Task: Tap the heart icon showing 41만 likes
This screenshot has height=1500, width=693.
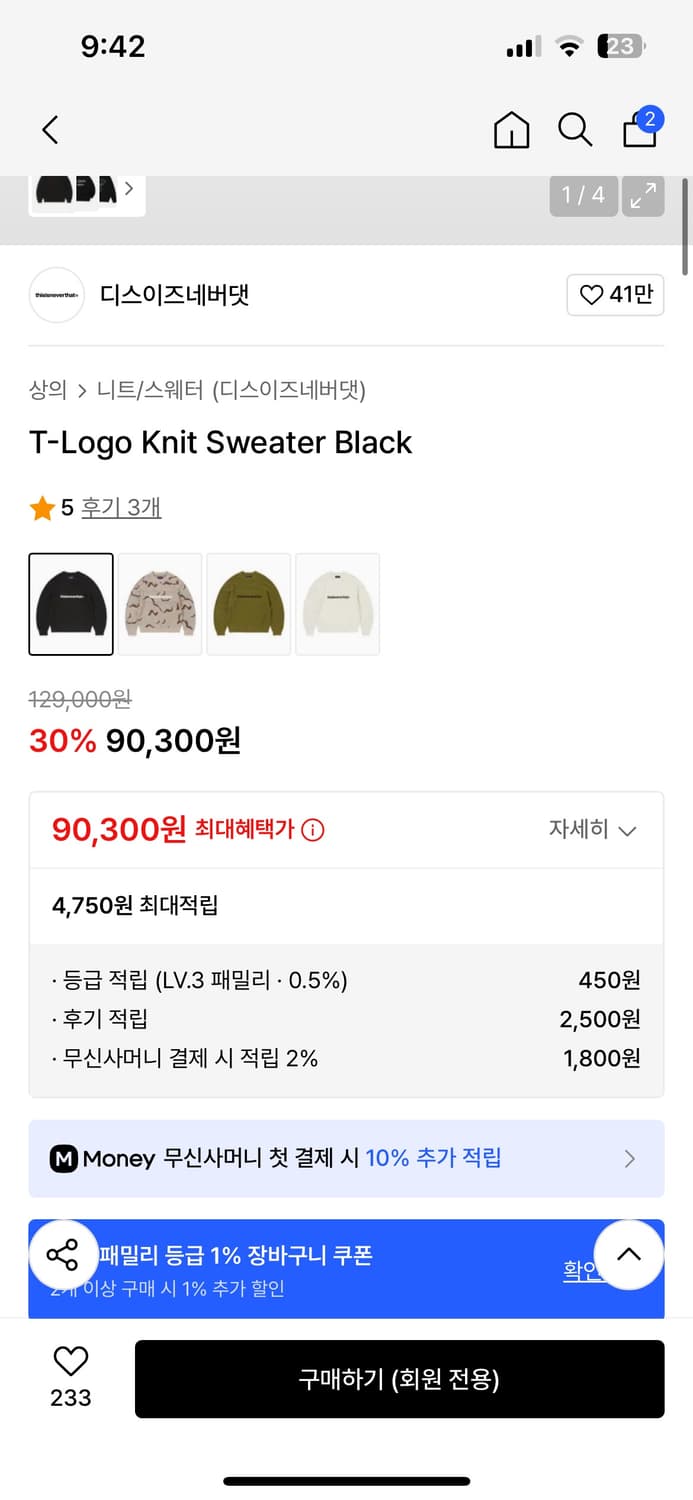Action: 615,295
